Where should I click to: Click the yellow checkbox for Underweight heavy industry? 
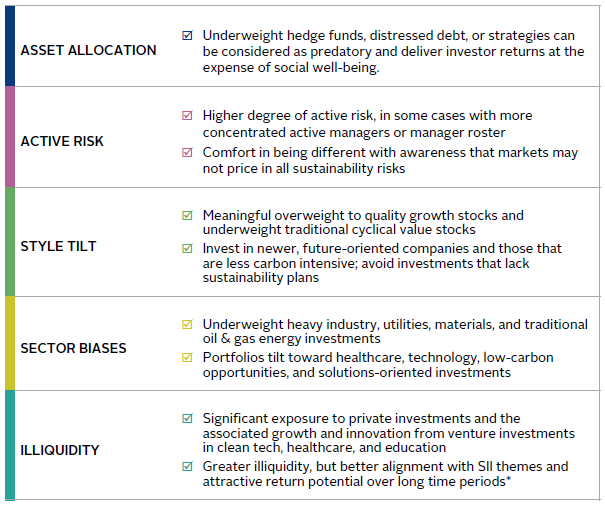point(187,324)
